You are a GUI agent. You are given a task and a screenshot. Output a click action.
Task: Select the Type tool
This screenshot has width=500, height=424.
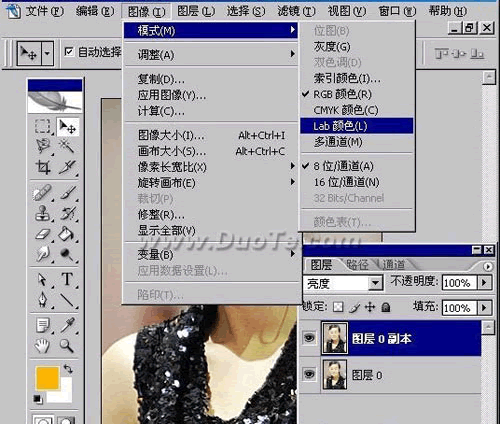[67, 279]
